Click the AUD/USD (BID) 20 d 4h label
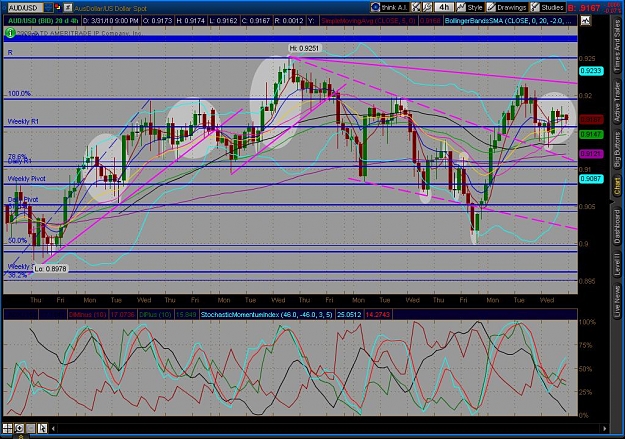The width and height of the screenshot is (625, 439). coord(41,21)
